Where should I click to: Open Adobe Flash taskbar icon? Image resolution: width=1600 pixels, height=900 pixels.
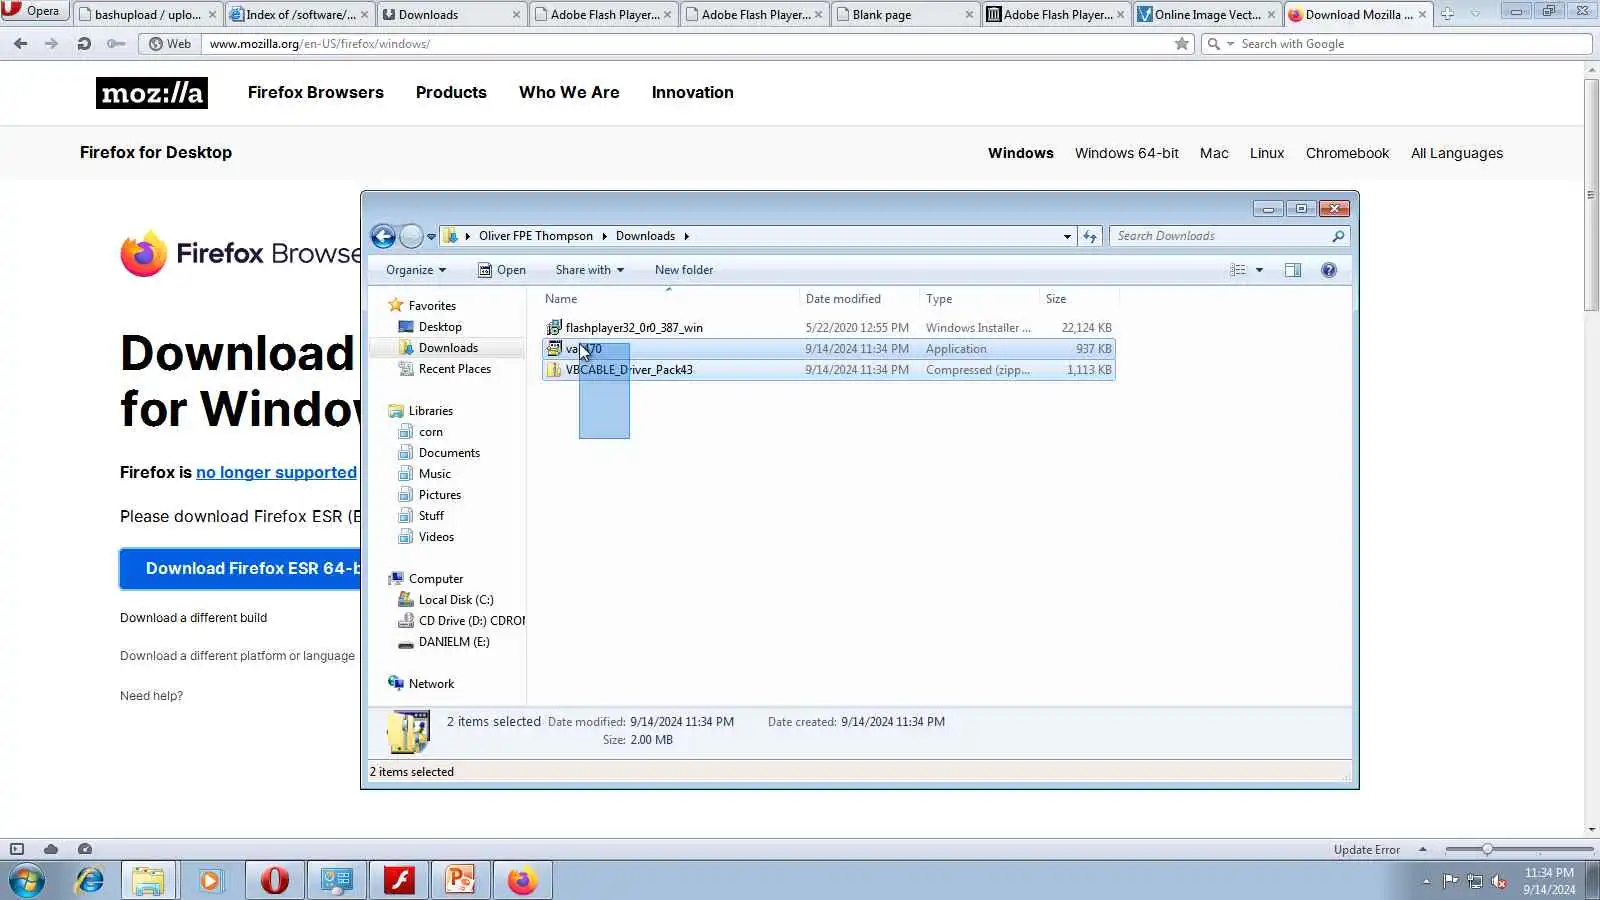[399, 881]
